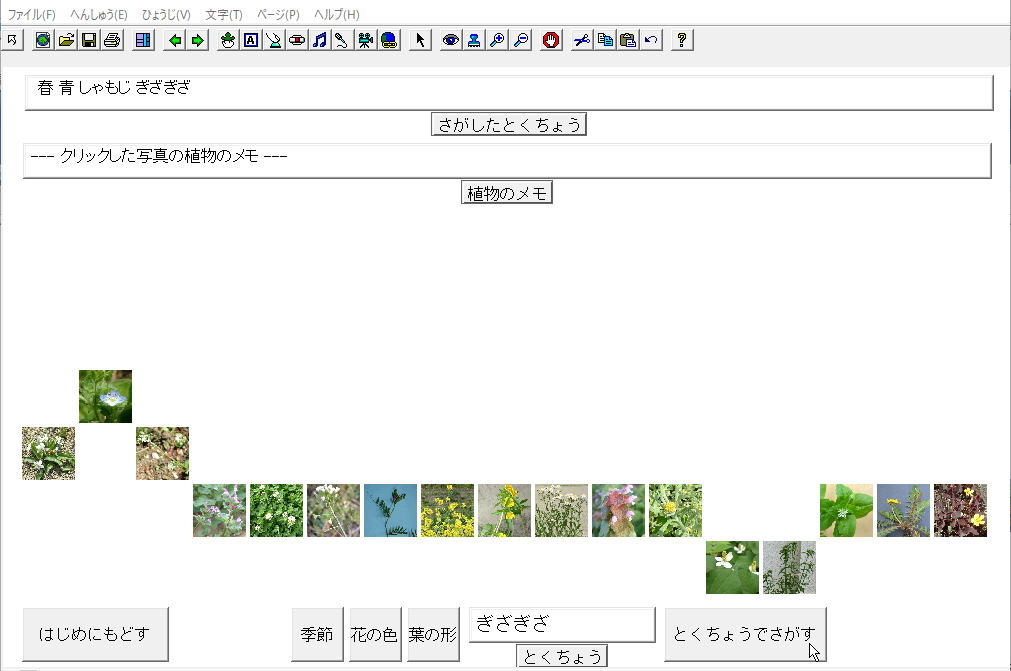
Task: Click the red stop hand icon
Action: click(551, 40)
